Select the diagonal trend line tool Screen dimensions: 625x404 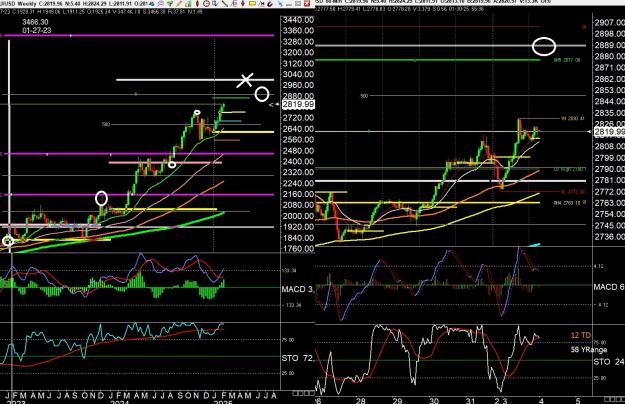pyautogui.click(x=225, y=4)
